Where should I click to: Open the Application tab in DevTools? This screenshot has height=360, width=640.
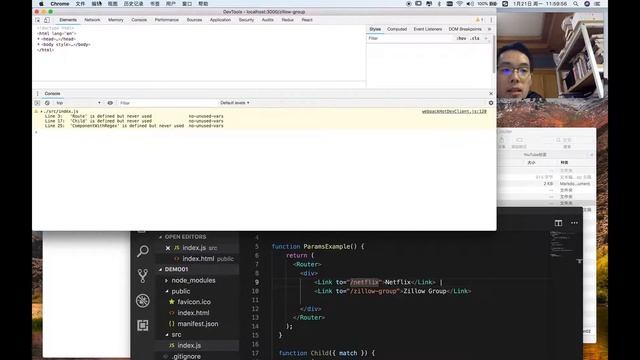coord(220,20)
